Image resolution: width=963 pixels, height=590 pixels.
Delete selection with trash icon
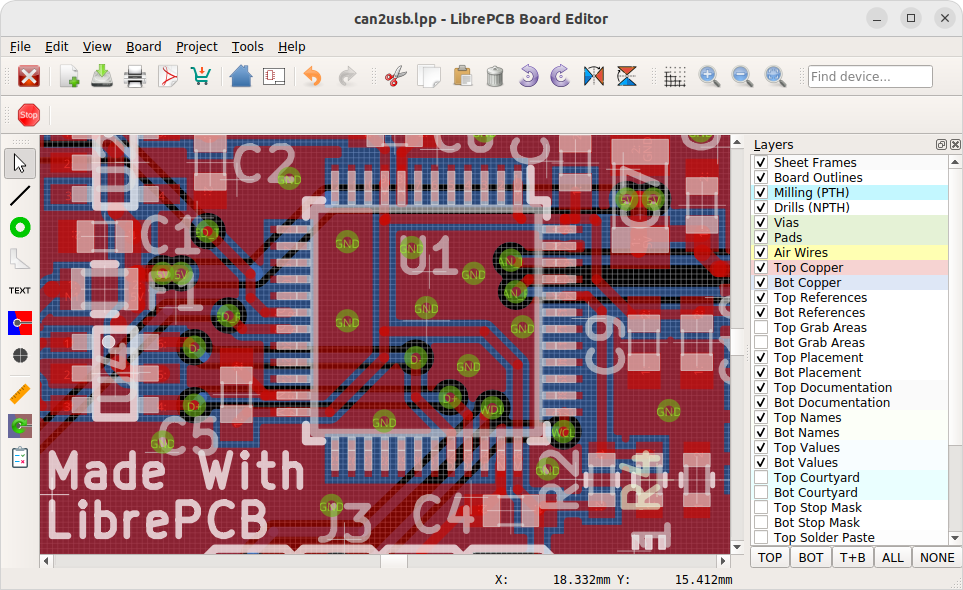coord(494,76)
